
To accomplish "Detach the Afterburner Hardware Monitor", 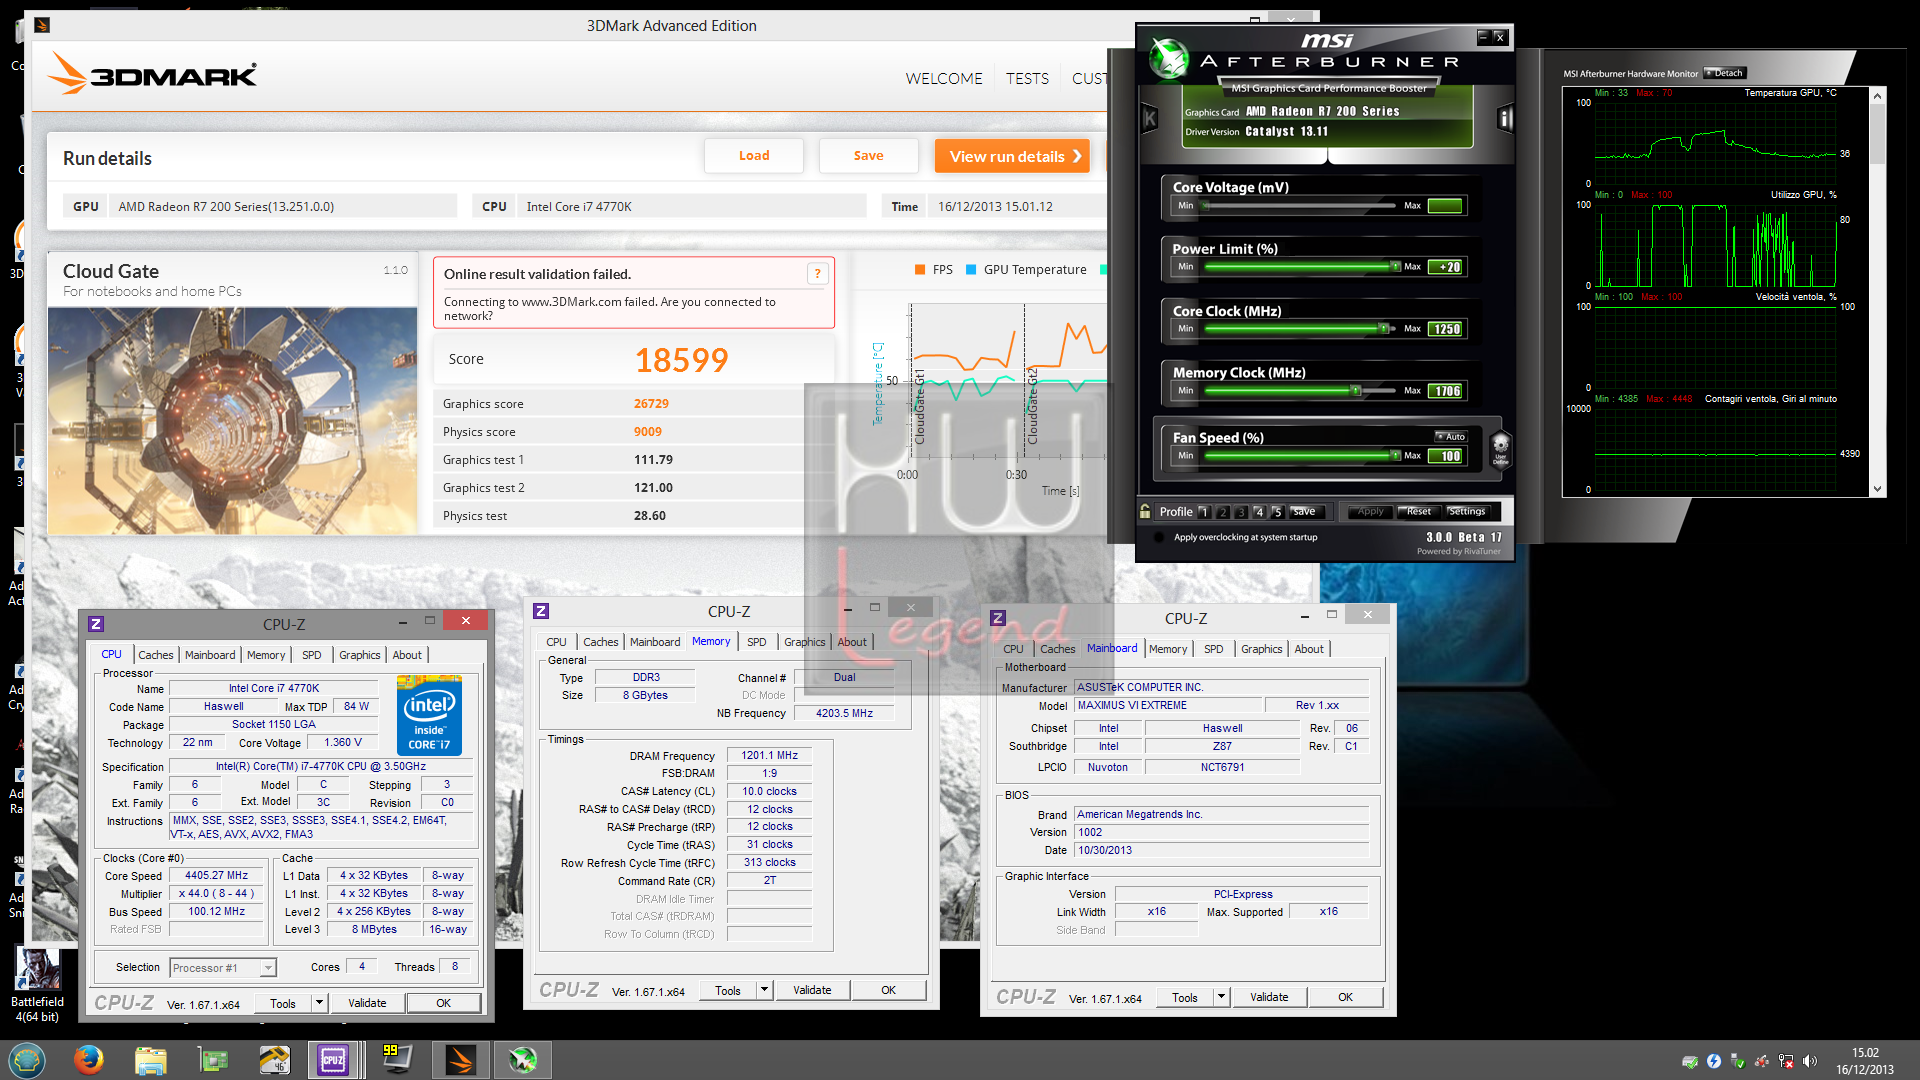I will [x=1725, y=73].
